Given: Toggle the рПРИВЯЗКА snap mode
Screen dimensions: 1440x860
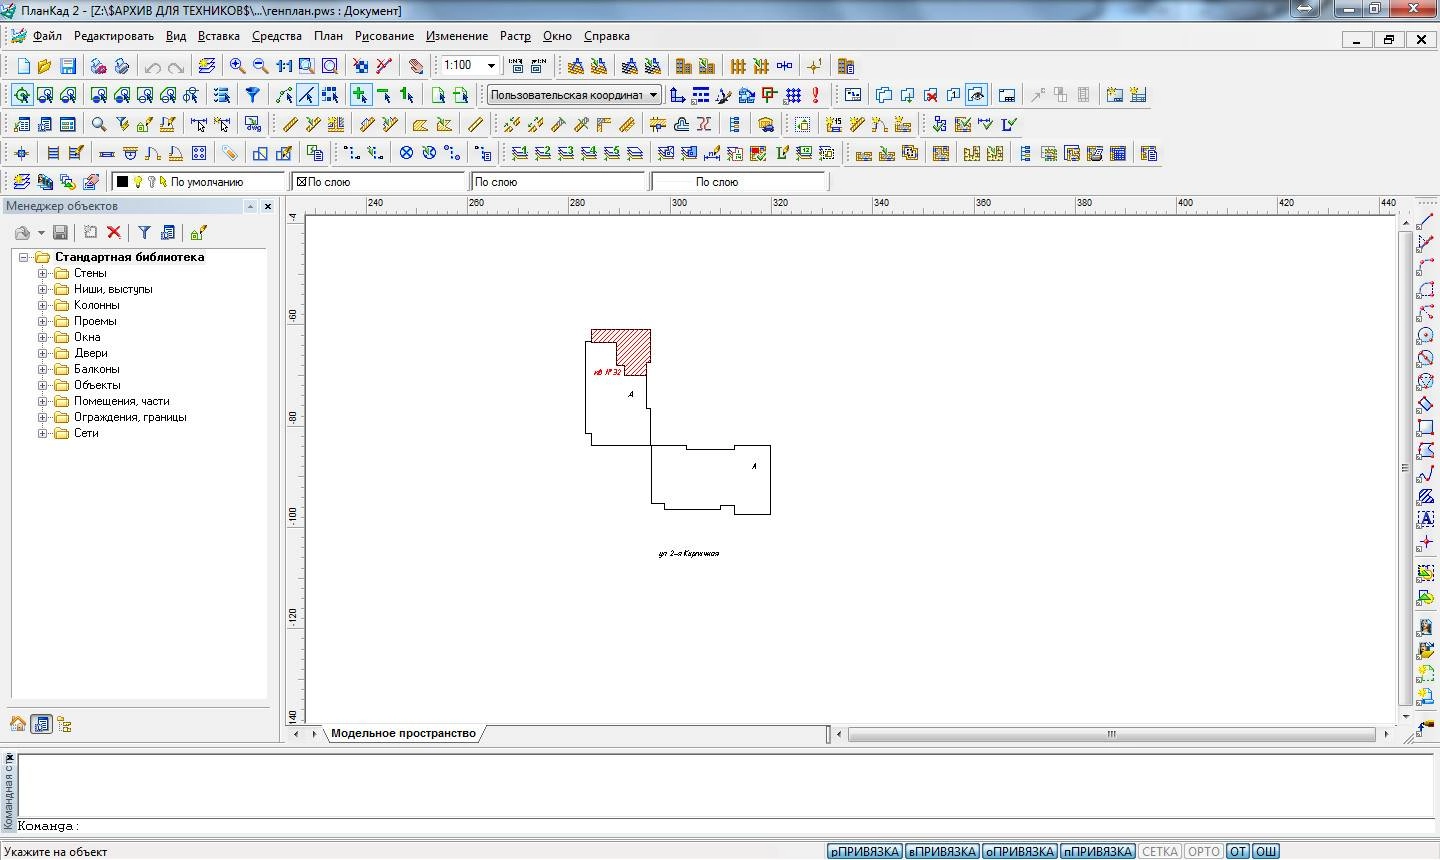Looking at the screenshot, I should tap(865, 851).
